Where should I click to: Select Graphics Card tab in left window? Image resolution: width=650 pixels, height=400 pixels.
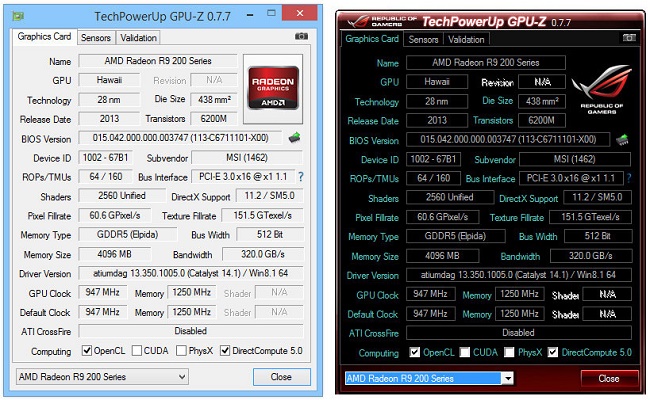(x=44, y=36)
